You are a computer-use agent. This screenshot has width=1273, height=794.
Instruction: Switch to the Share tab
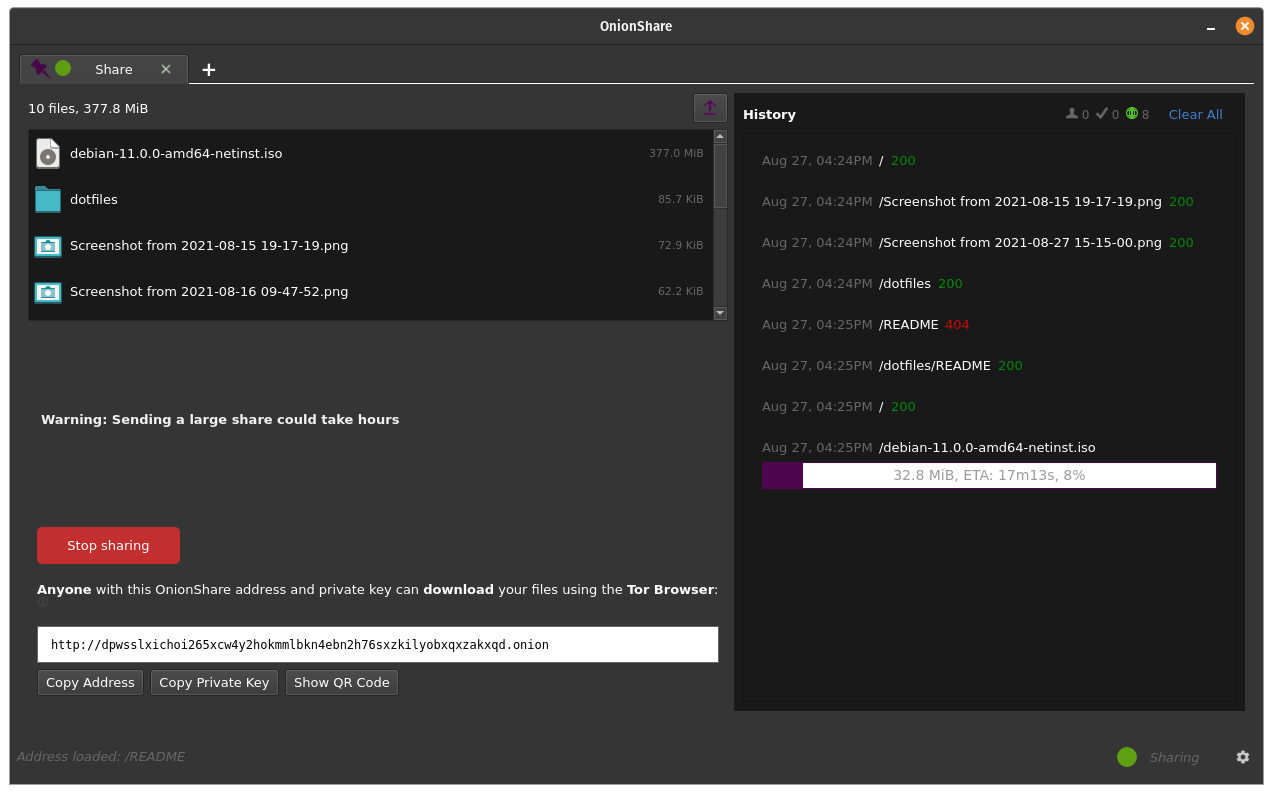coord(104,69)
